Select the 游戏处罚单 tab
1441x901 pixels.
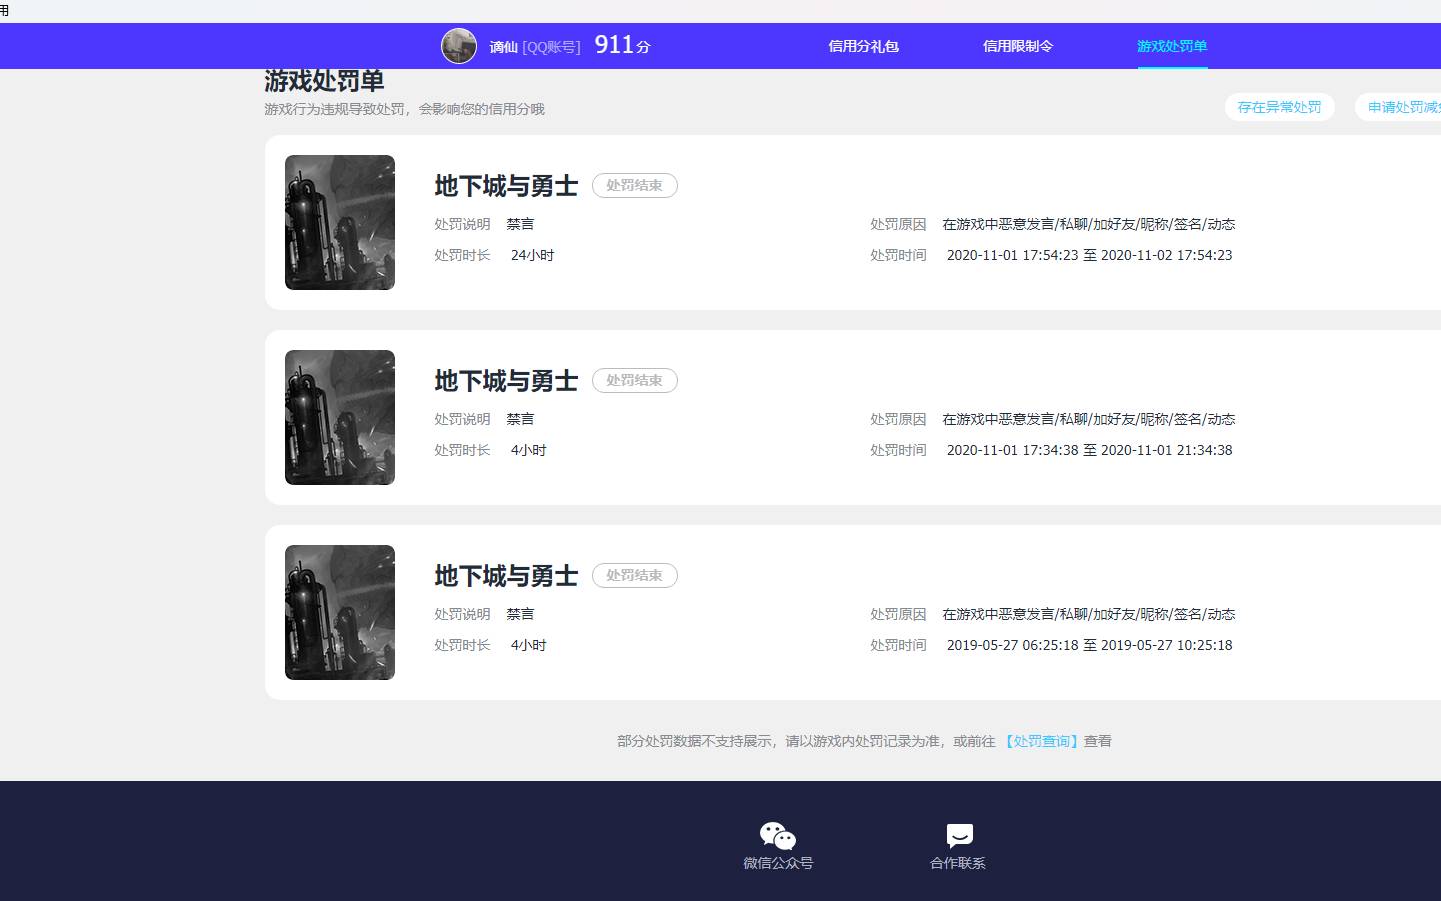click(x=1172, y=46)
